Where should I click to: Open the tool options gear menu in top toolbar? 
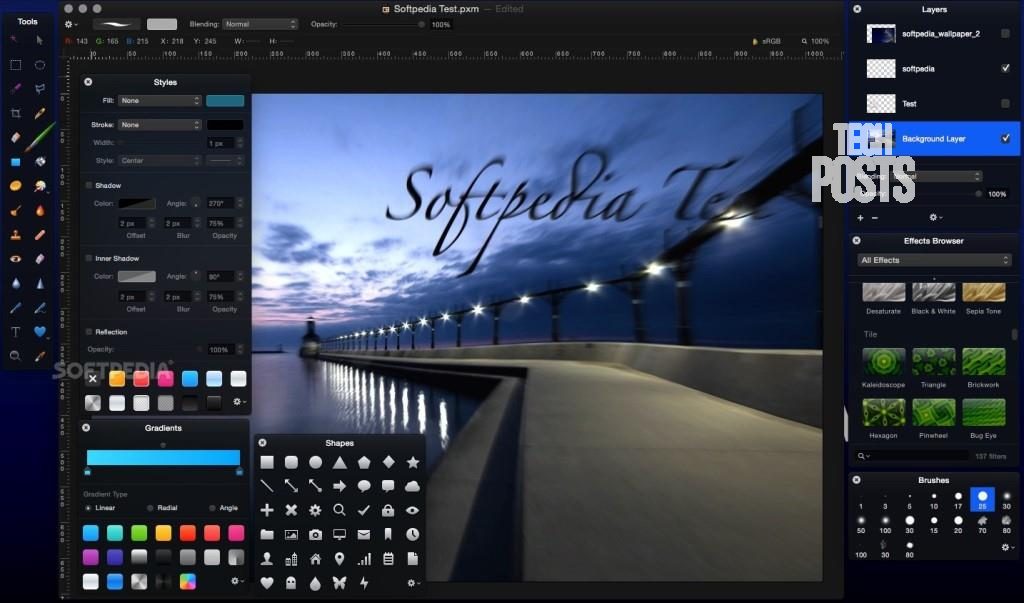click(x=70, y=24)
